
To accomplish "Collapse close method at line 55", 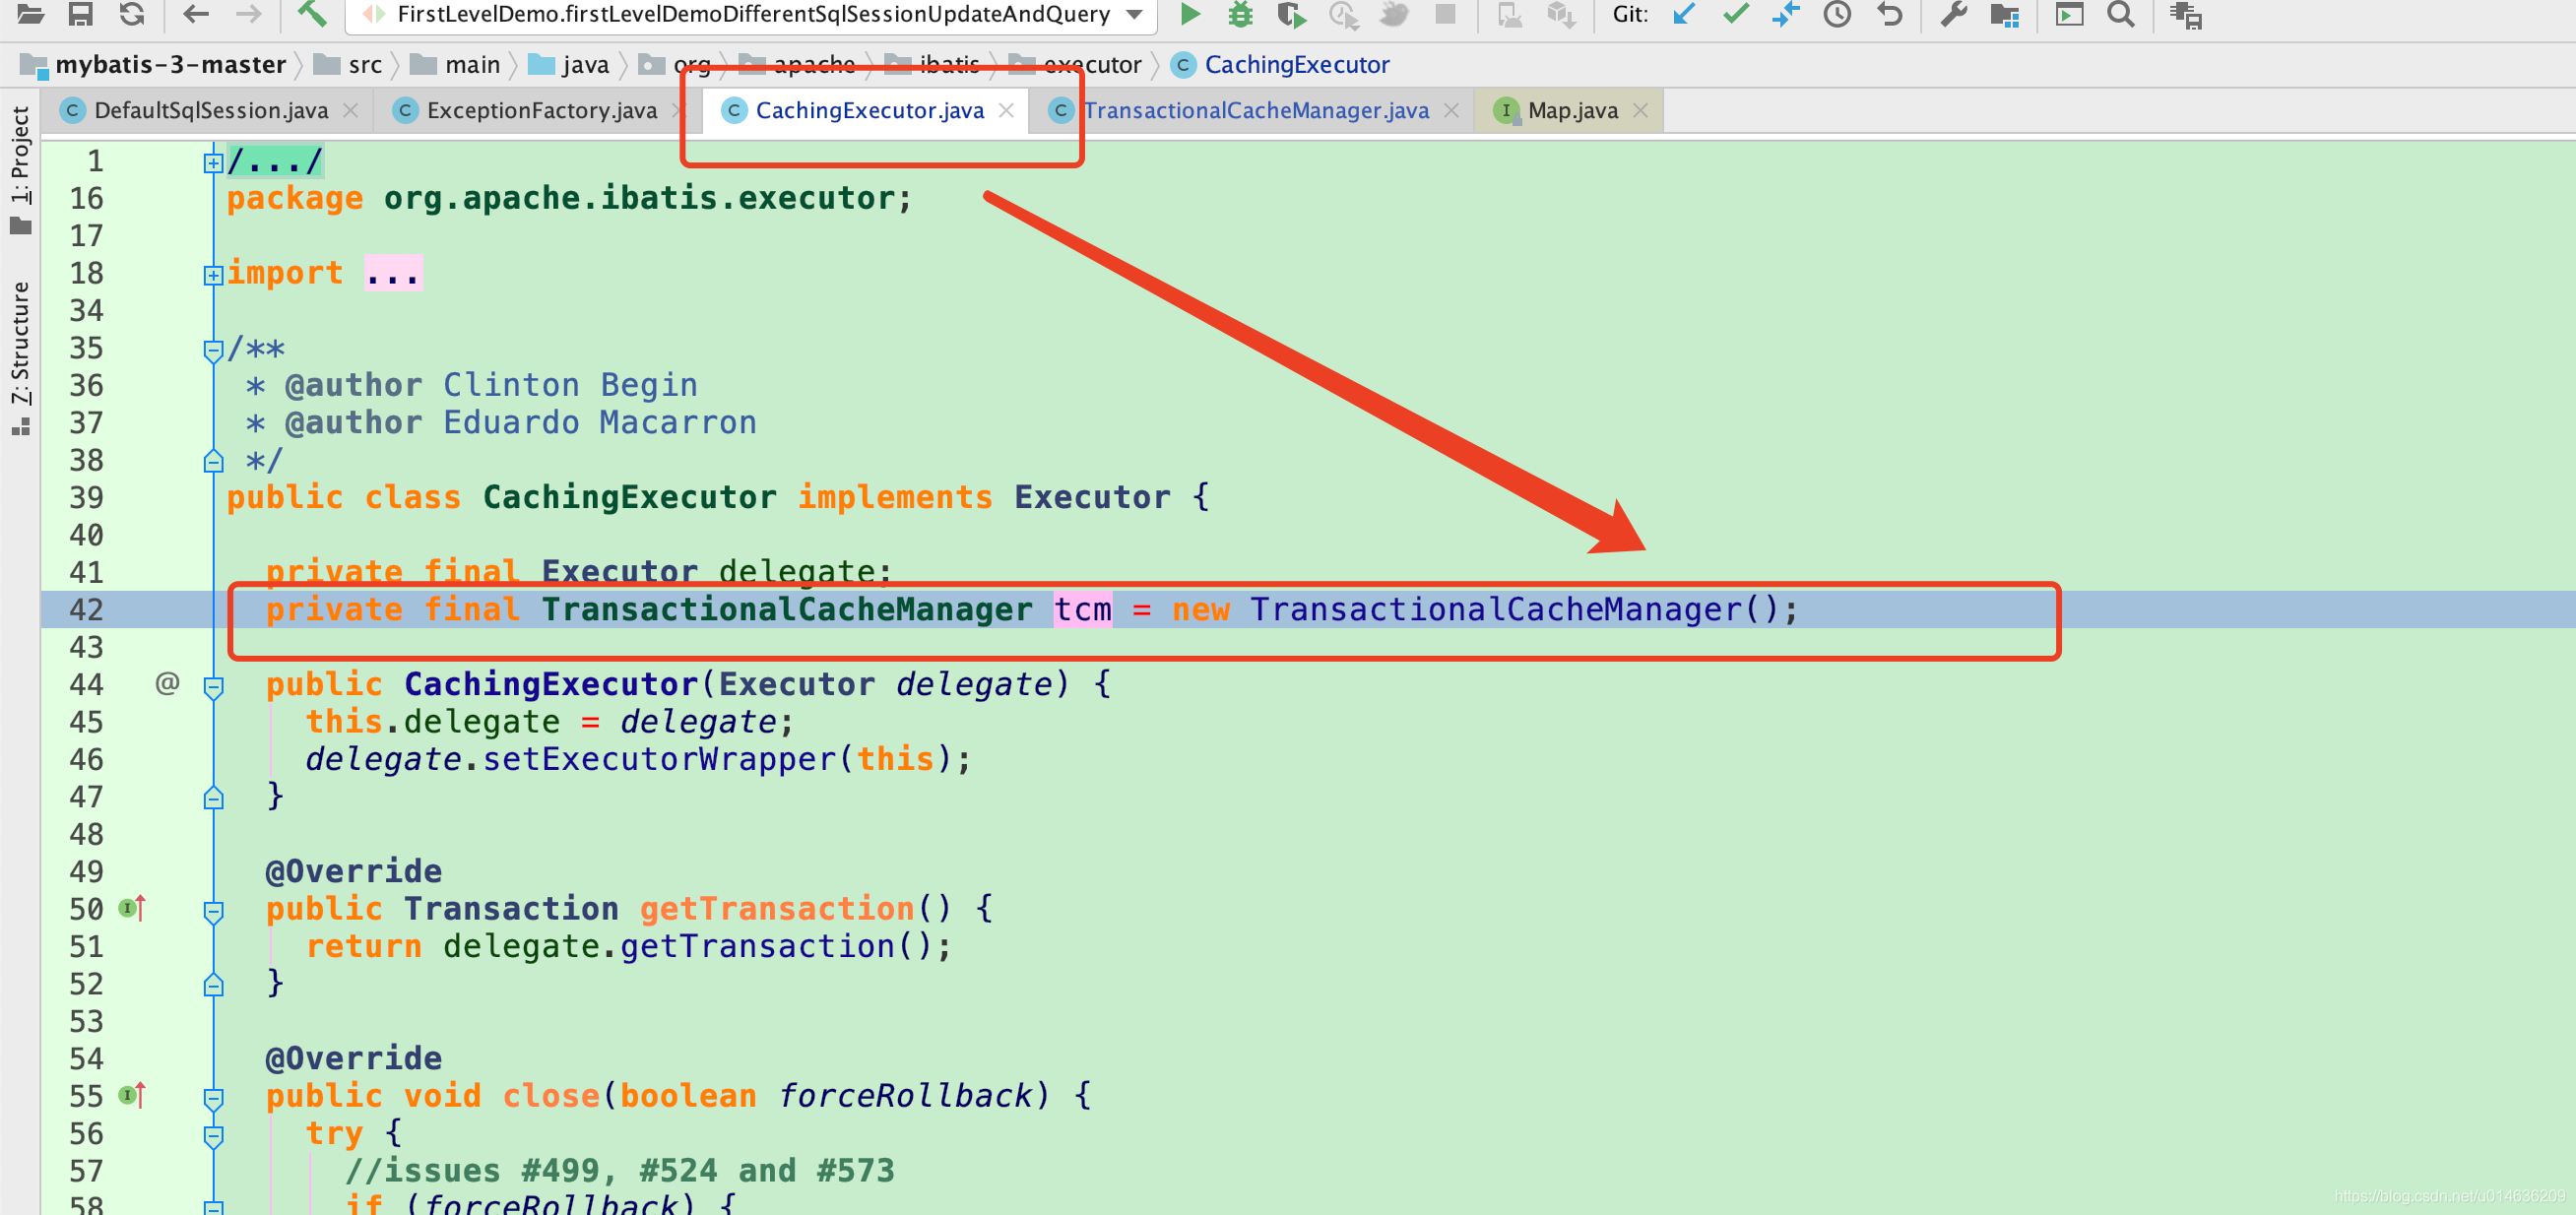I will tap(213, 1098).
